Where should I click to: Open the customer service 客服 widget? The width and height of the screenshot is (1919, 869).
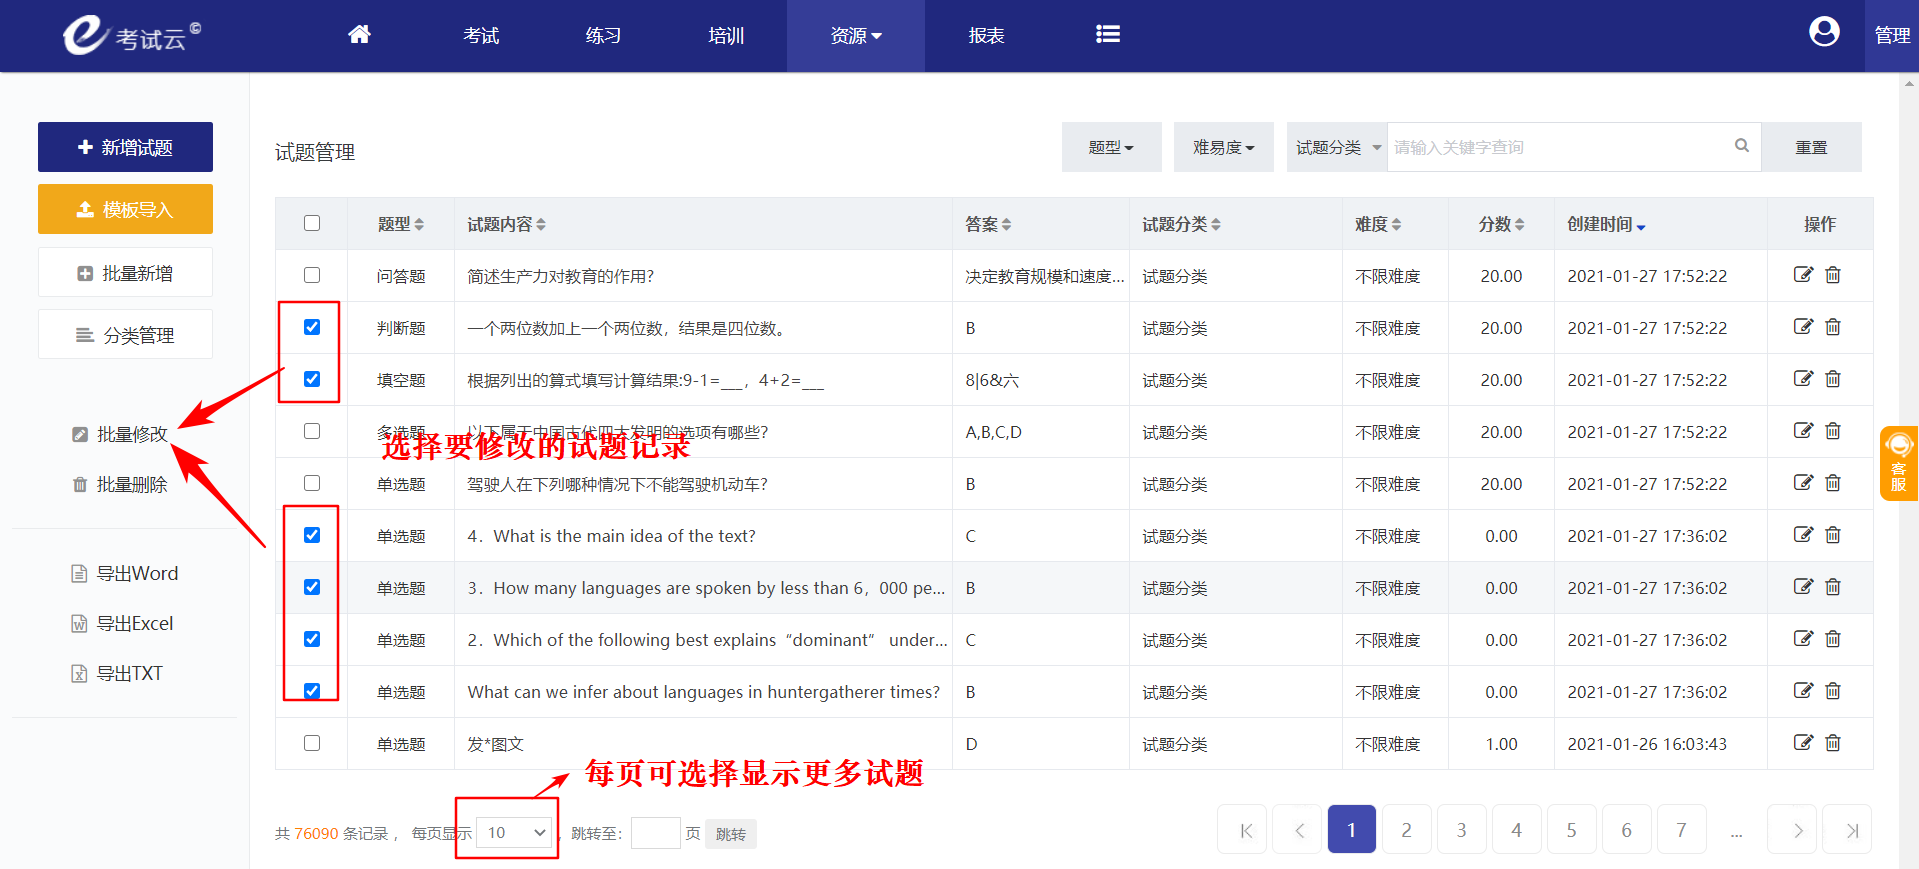pos(1898,463)
